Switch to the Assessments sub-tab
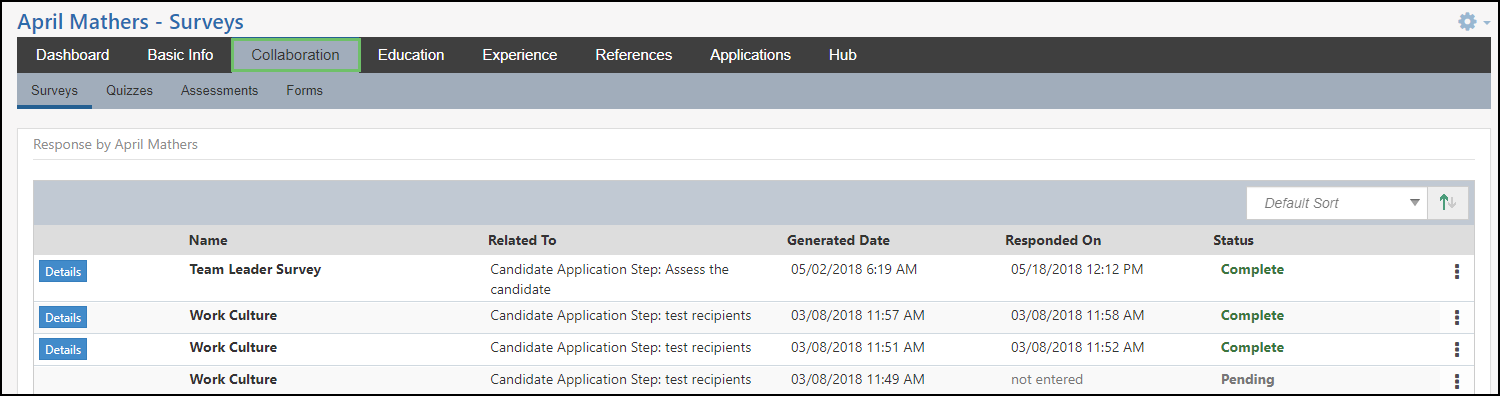This screenshot has height=396, width=1500. pyautogui.click(x=219, y=90)
